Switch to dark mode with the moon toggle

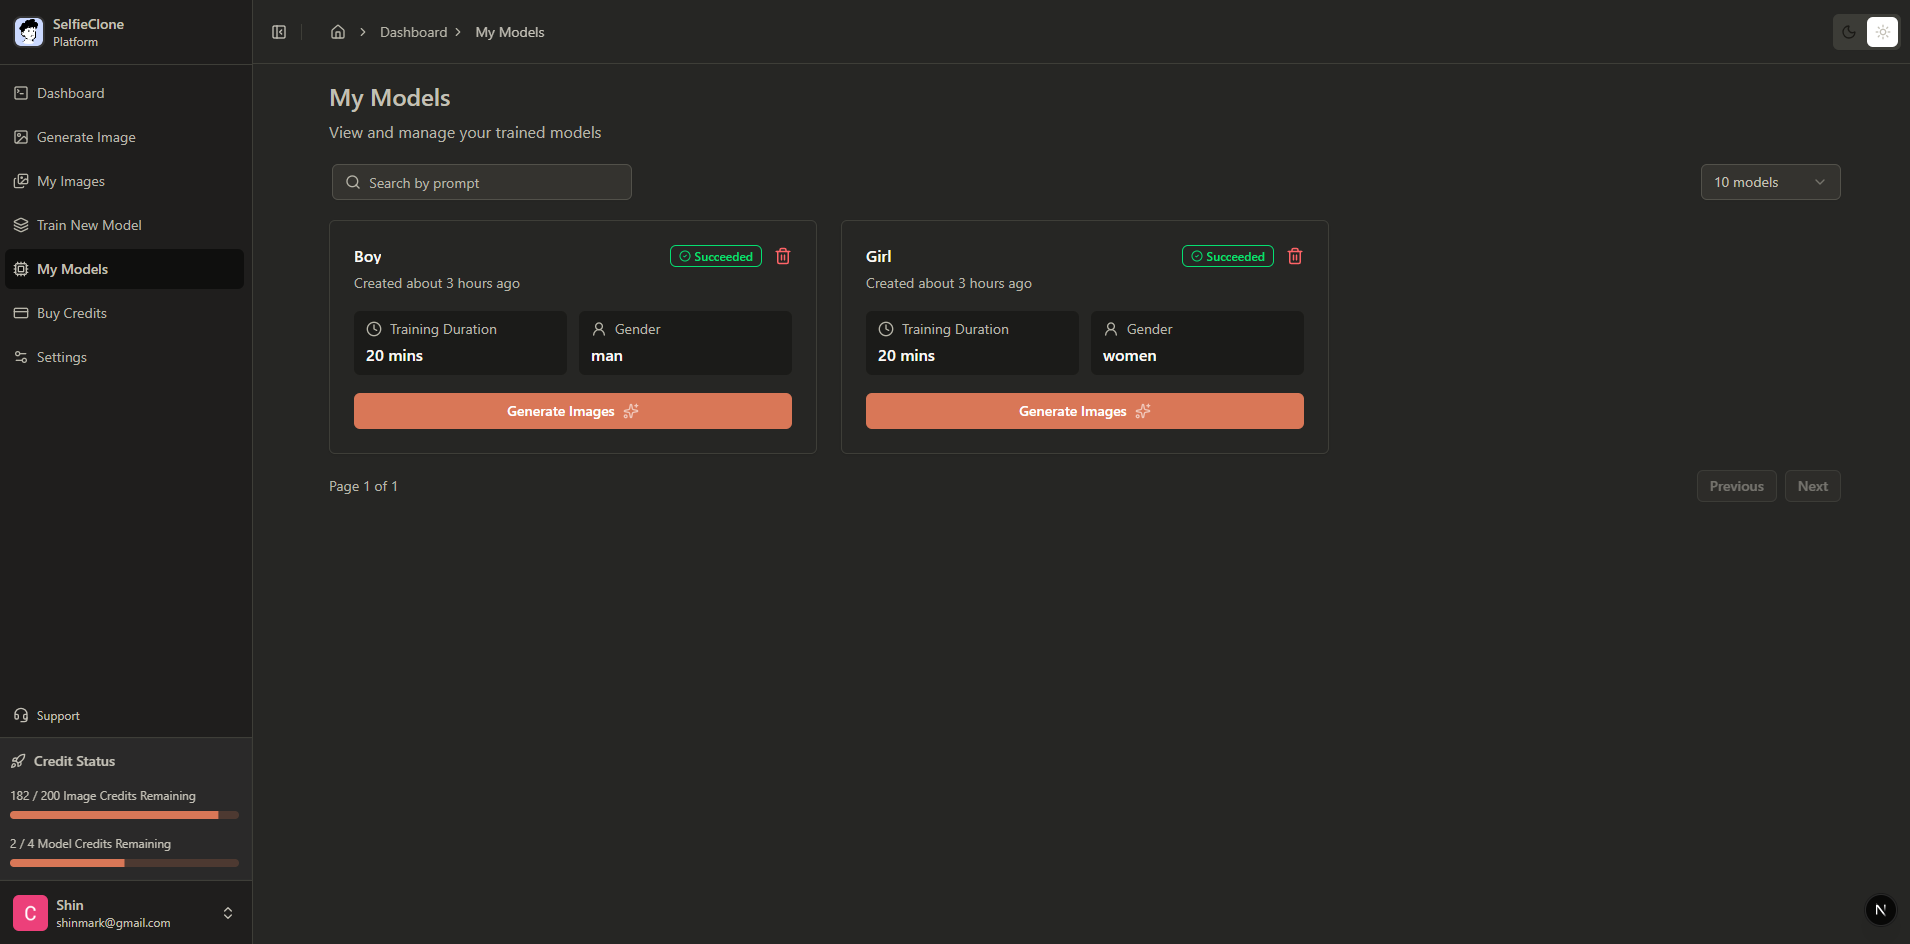[x=1847, y=31]
